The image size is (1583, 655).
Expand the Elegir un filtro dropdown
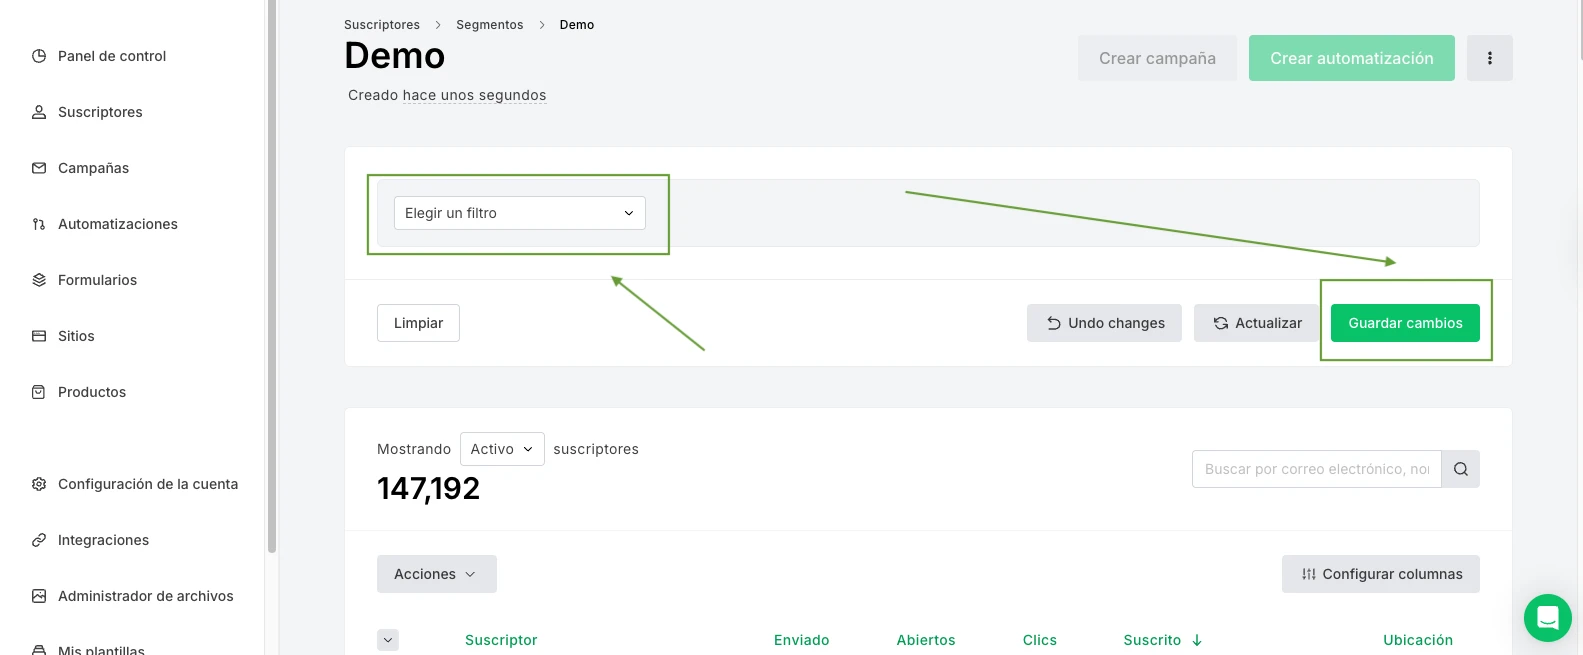[519, 213]
